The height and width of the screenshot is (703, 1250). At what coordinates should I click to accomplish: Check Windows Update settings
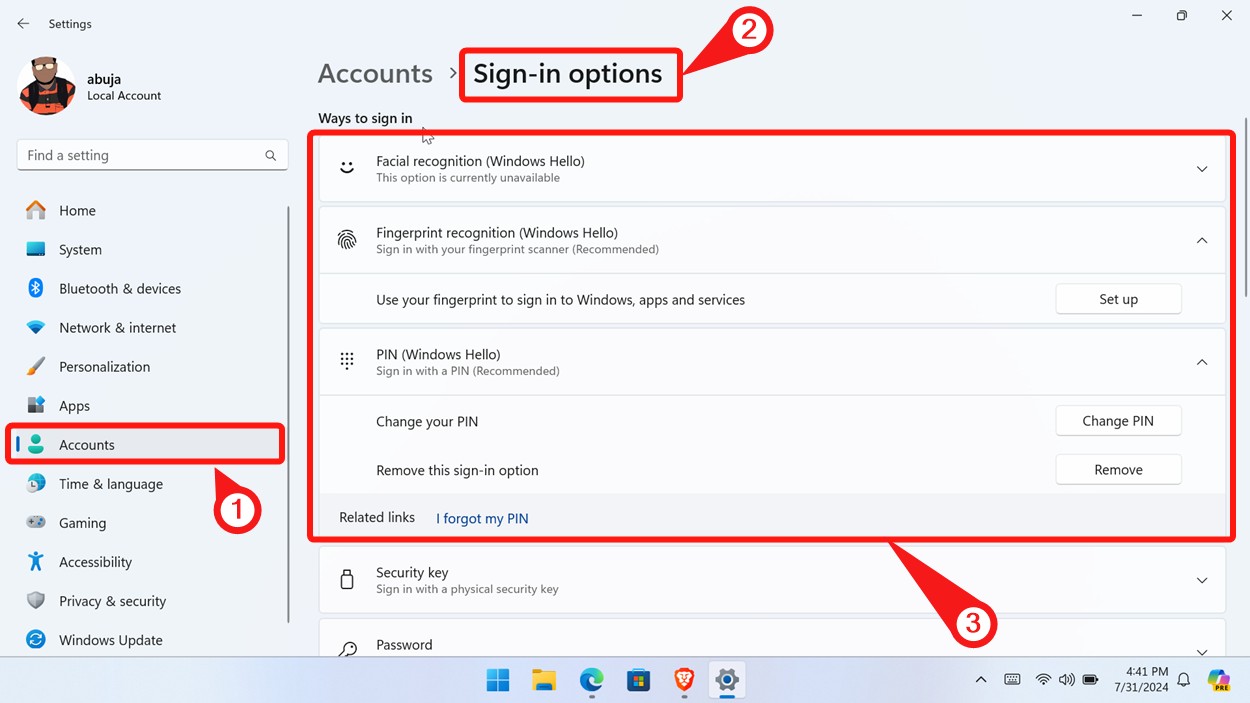pyautogui.click(x=110, y=639)
